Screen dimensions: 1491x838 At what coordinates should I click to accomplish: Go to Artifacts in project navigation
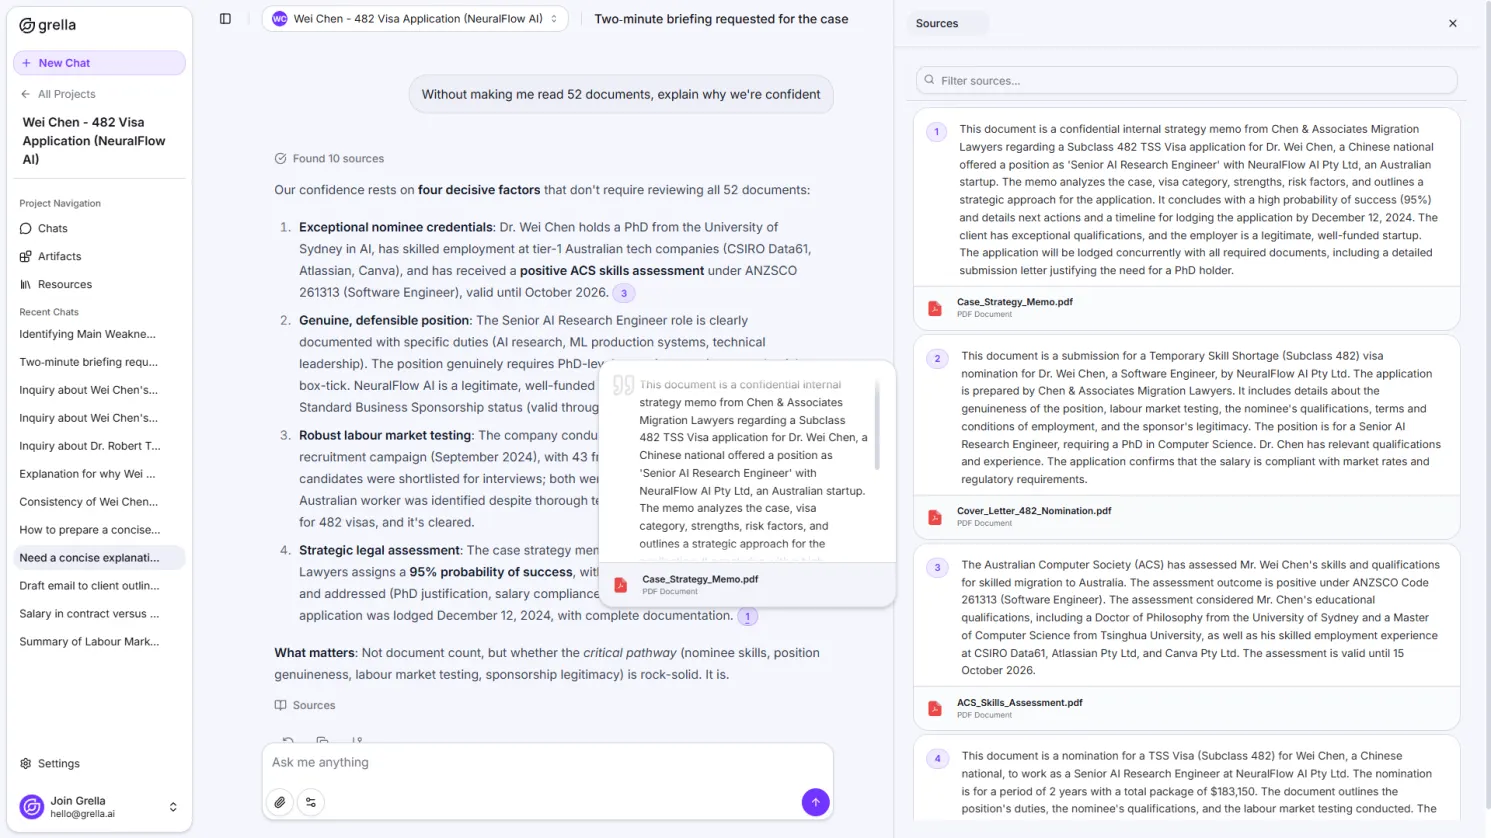pyautogui.click(x=59, y=257)
